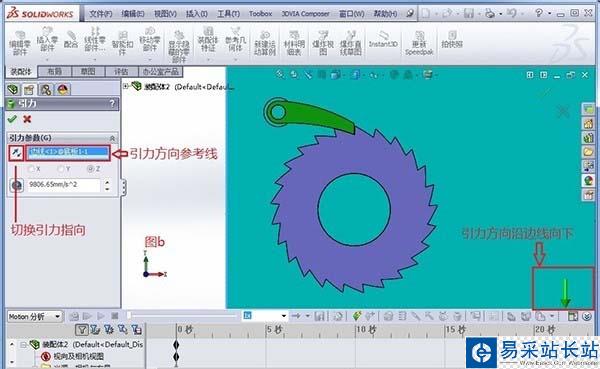Viewport: 600px width, 369px height.
Task: Open the Motion 分析 study type dropdown
Action: pos(57,317)
